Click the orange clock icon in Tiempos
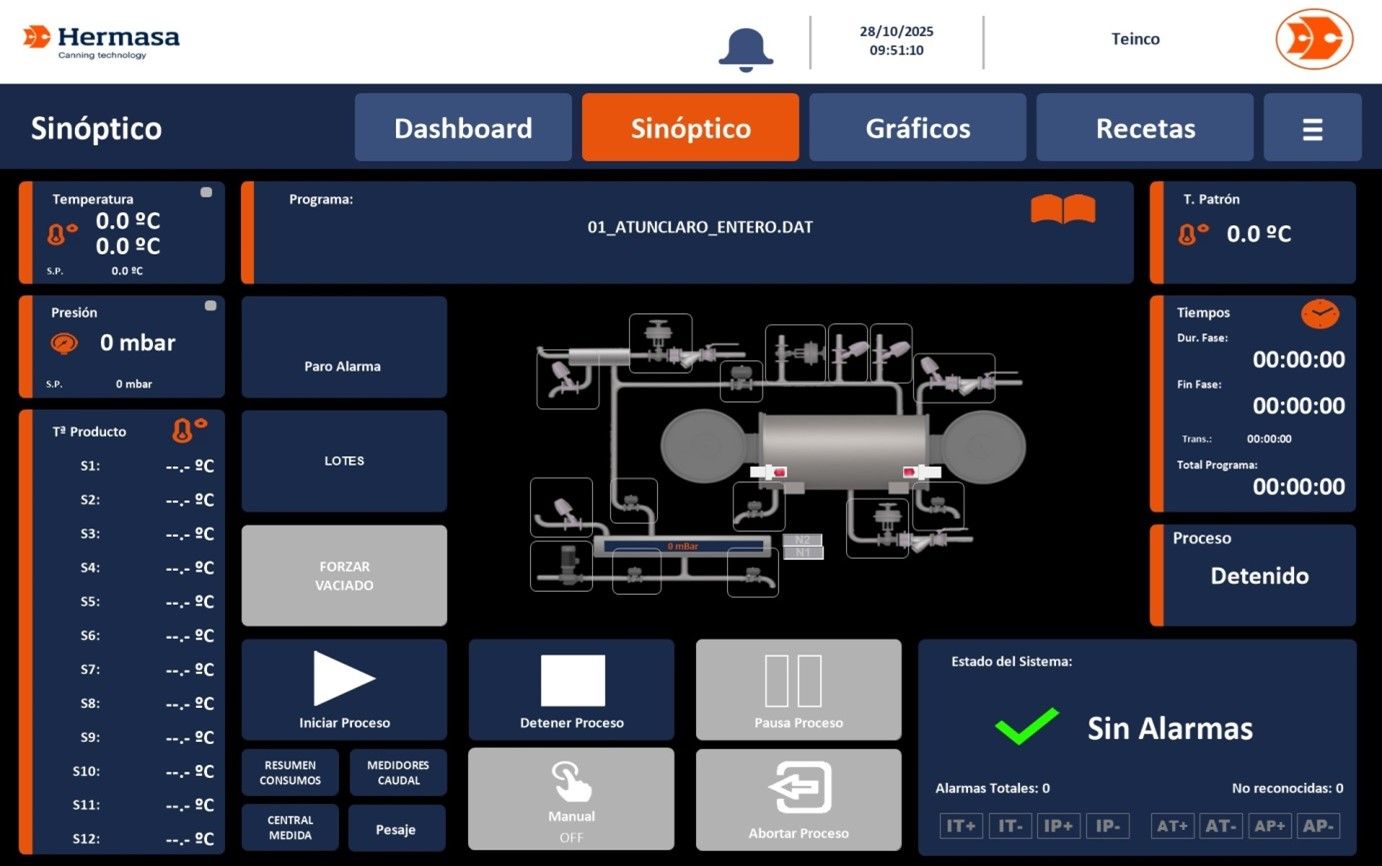 click(1320, 314)
